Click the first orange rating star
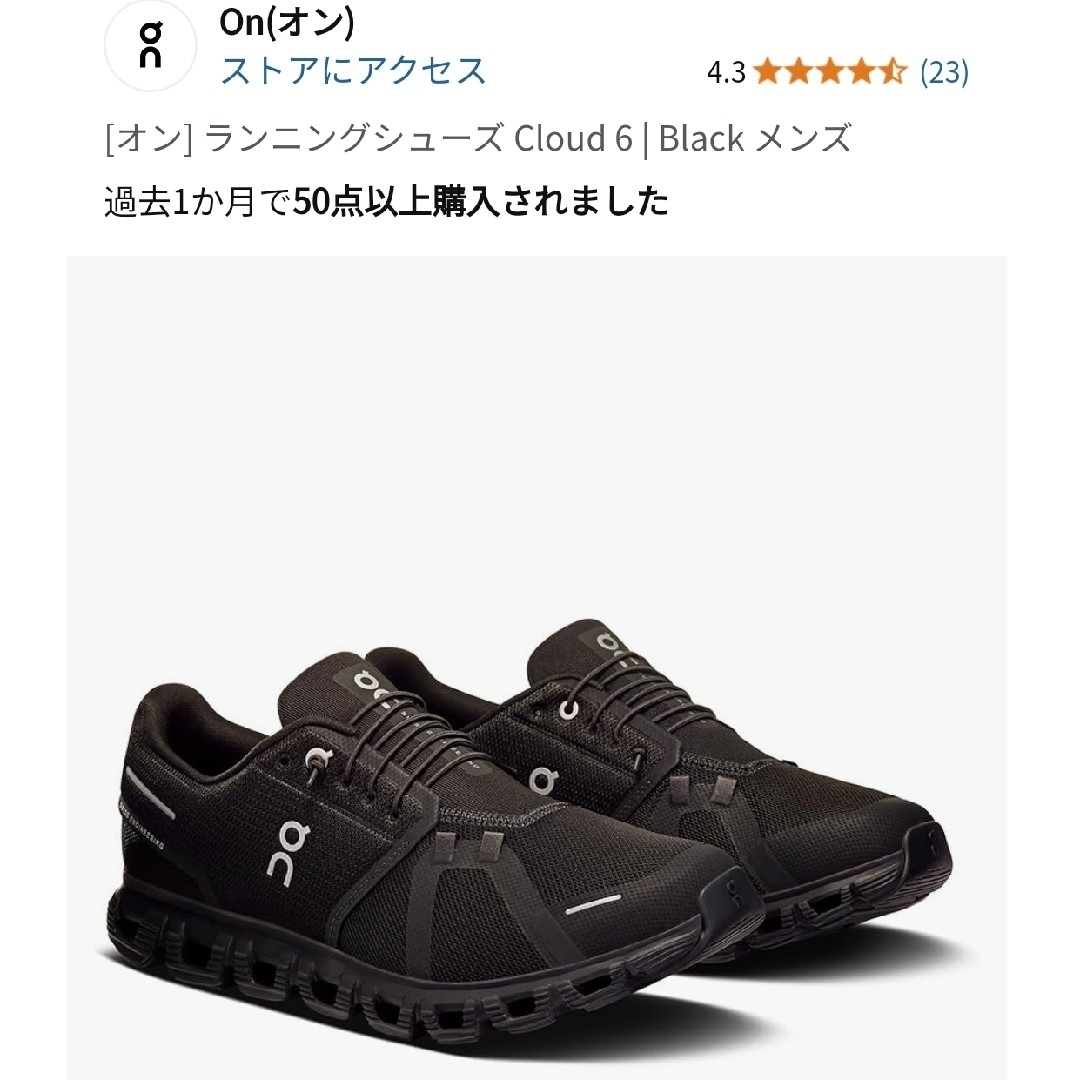Viewport: 1080px width, 1080px height. (x=767, y=71)
